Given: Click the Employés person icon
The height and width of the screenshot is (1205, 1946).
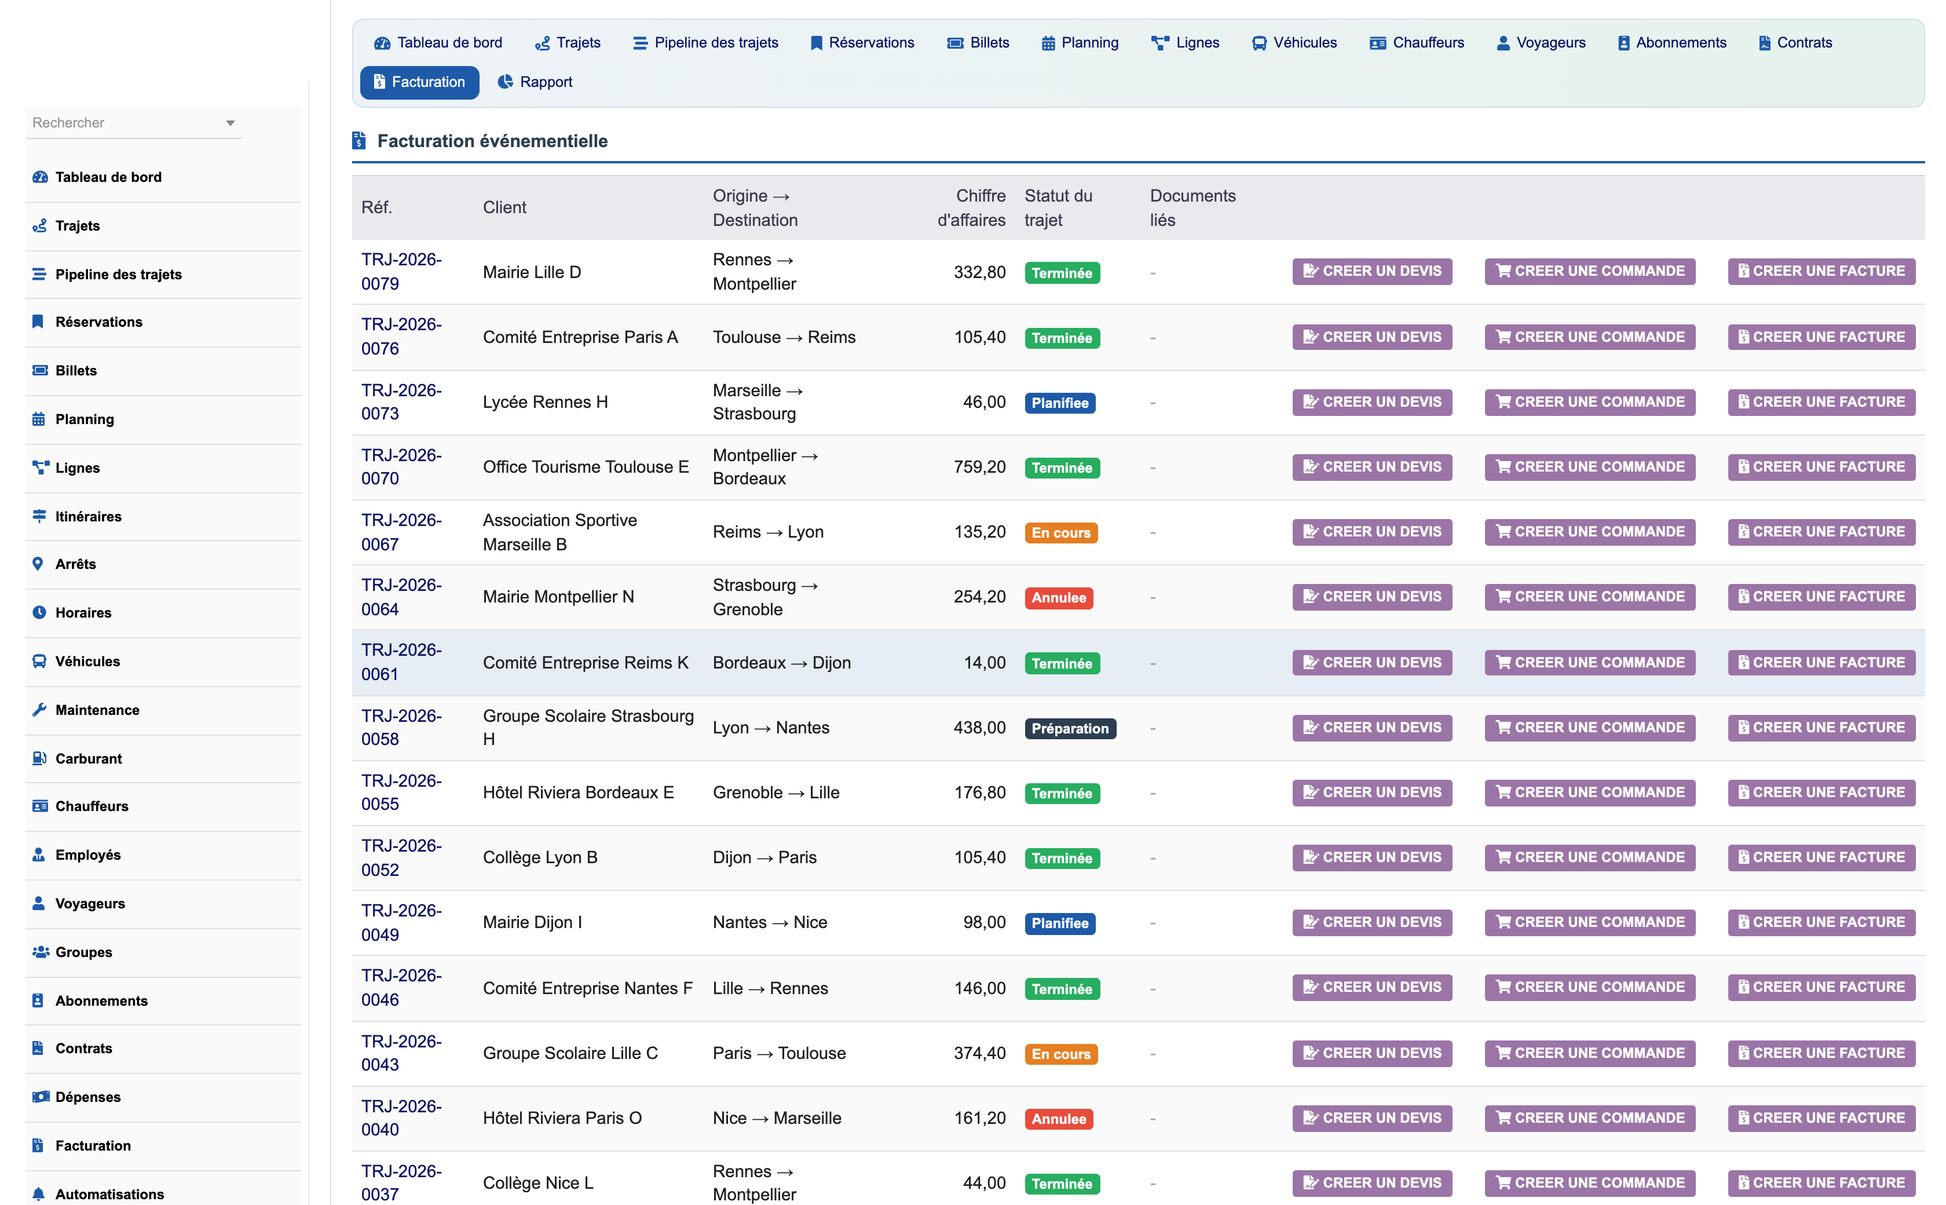Looking at the screenshot, I should [x=39, y=855].
